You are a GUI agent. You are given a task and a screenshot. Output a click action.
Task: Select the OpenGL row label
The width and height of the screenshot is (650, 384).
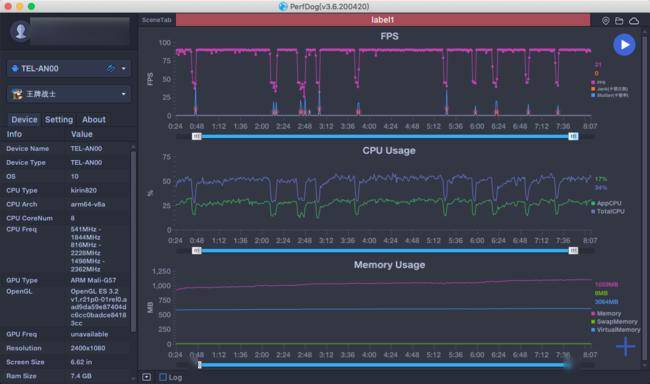click(19, 291)
